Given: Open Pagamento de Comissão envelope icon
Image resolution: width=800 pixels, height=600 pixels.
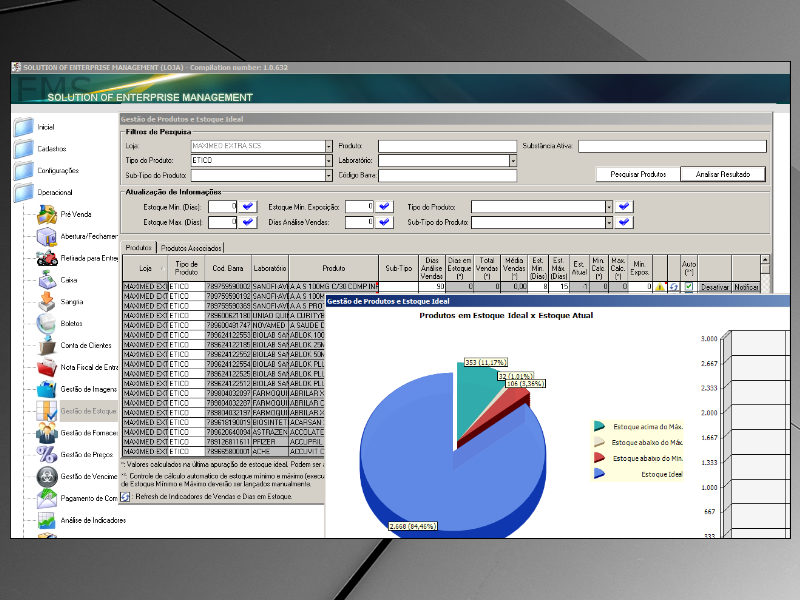Looking at the screenshot, I should coord(47,498).
